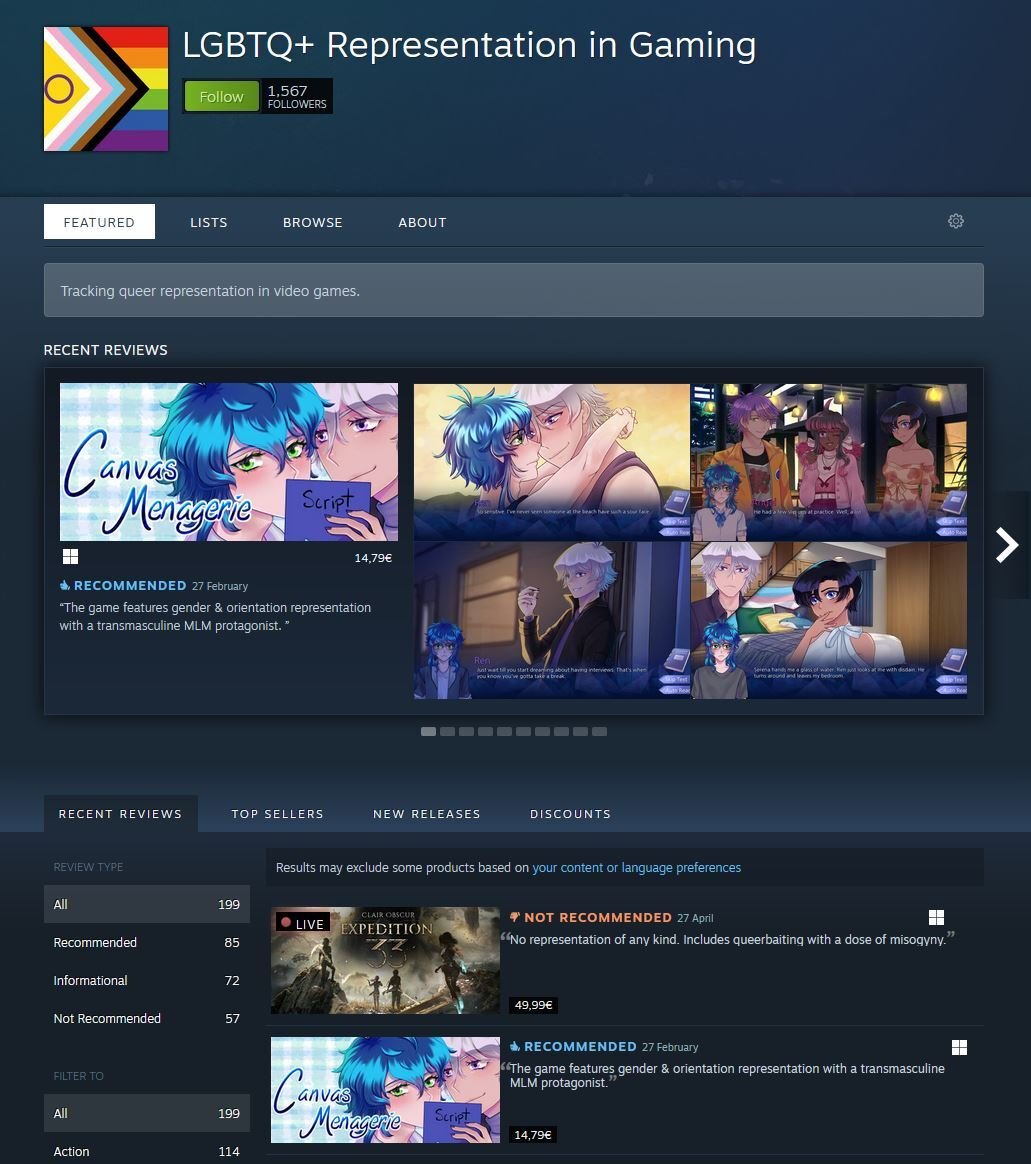Filter reviews to Not Recommended 57
1031x1164 pixels.
pyautogui.click(x=147, y=1018)
